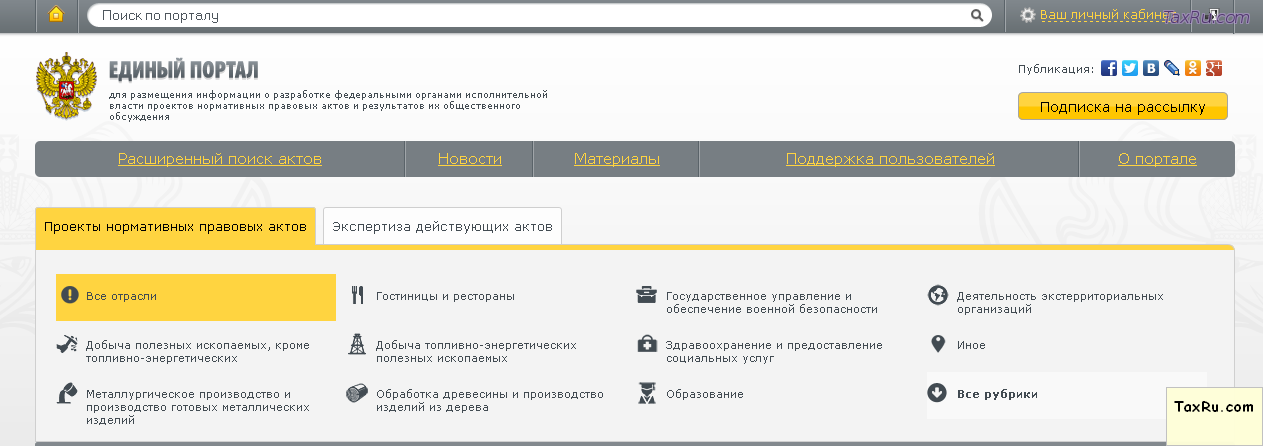This screenshot has height=446, width=1263.
Task: Click the 'ЕДИНЫЙ ПОРТАЛ' title
Action: tap(184, 69)
